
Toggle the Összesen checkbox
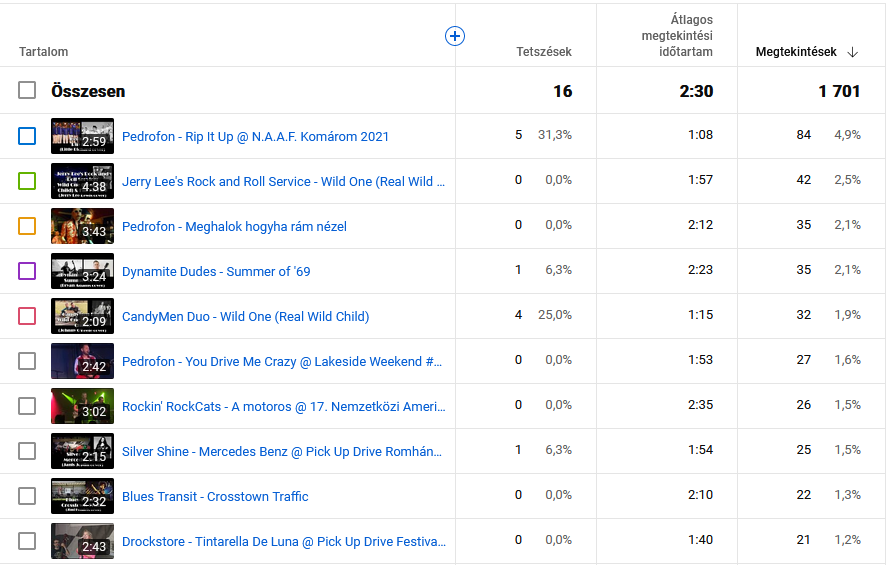[27, 91]
